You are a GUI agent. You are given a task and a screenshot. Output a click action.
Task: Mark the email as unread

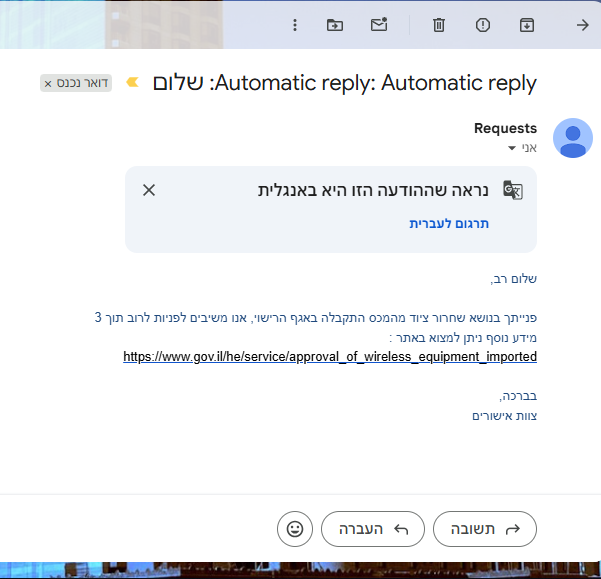pos(379,25)
